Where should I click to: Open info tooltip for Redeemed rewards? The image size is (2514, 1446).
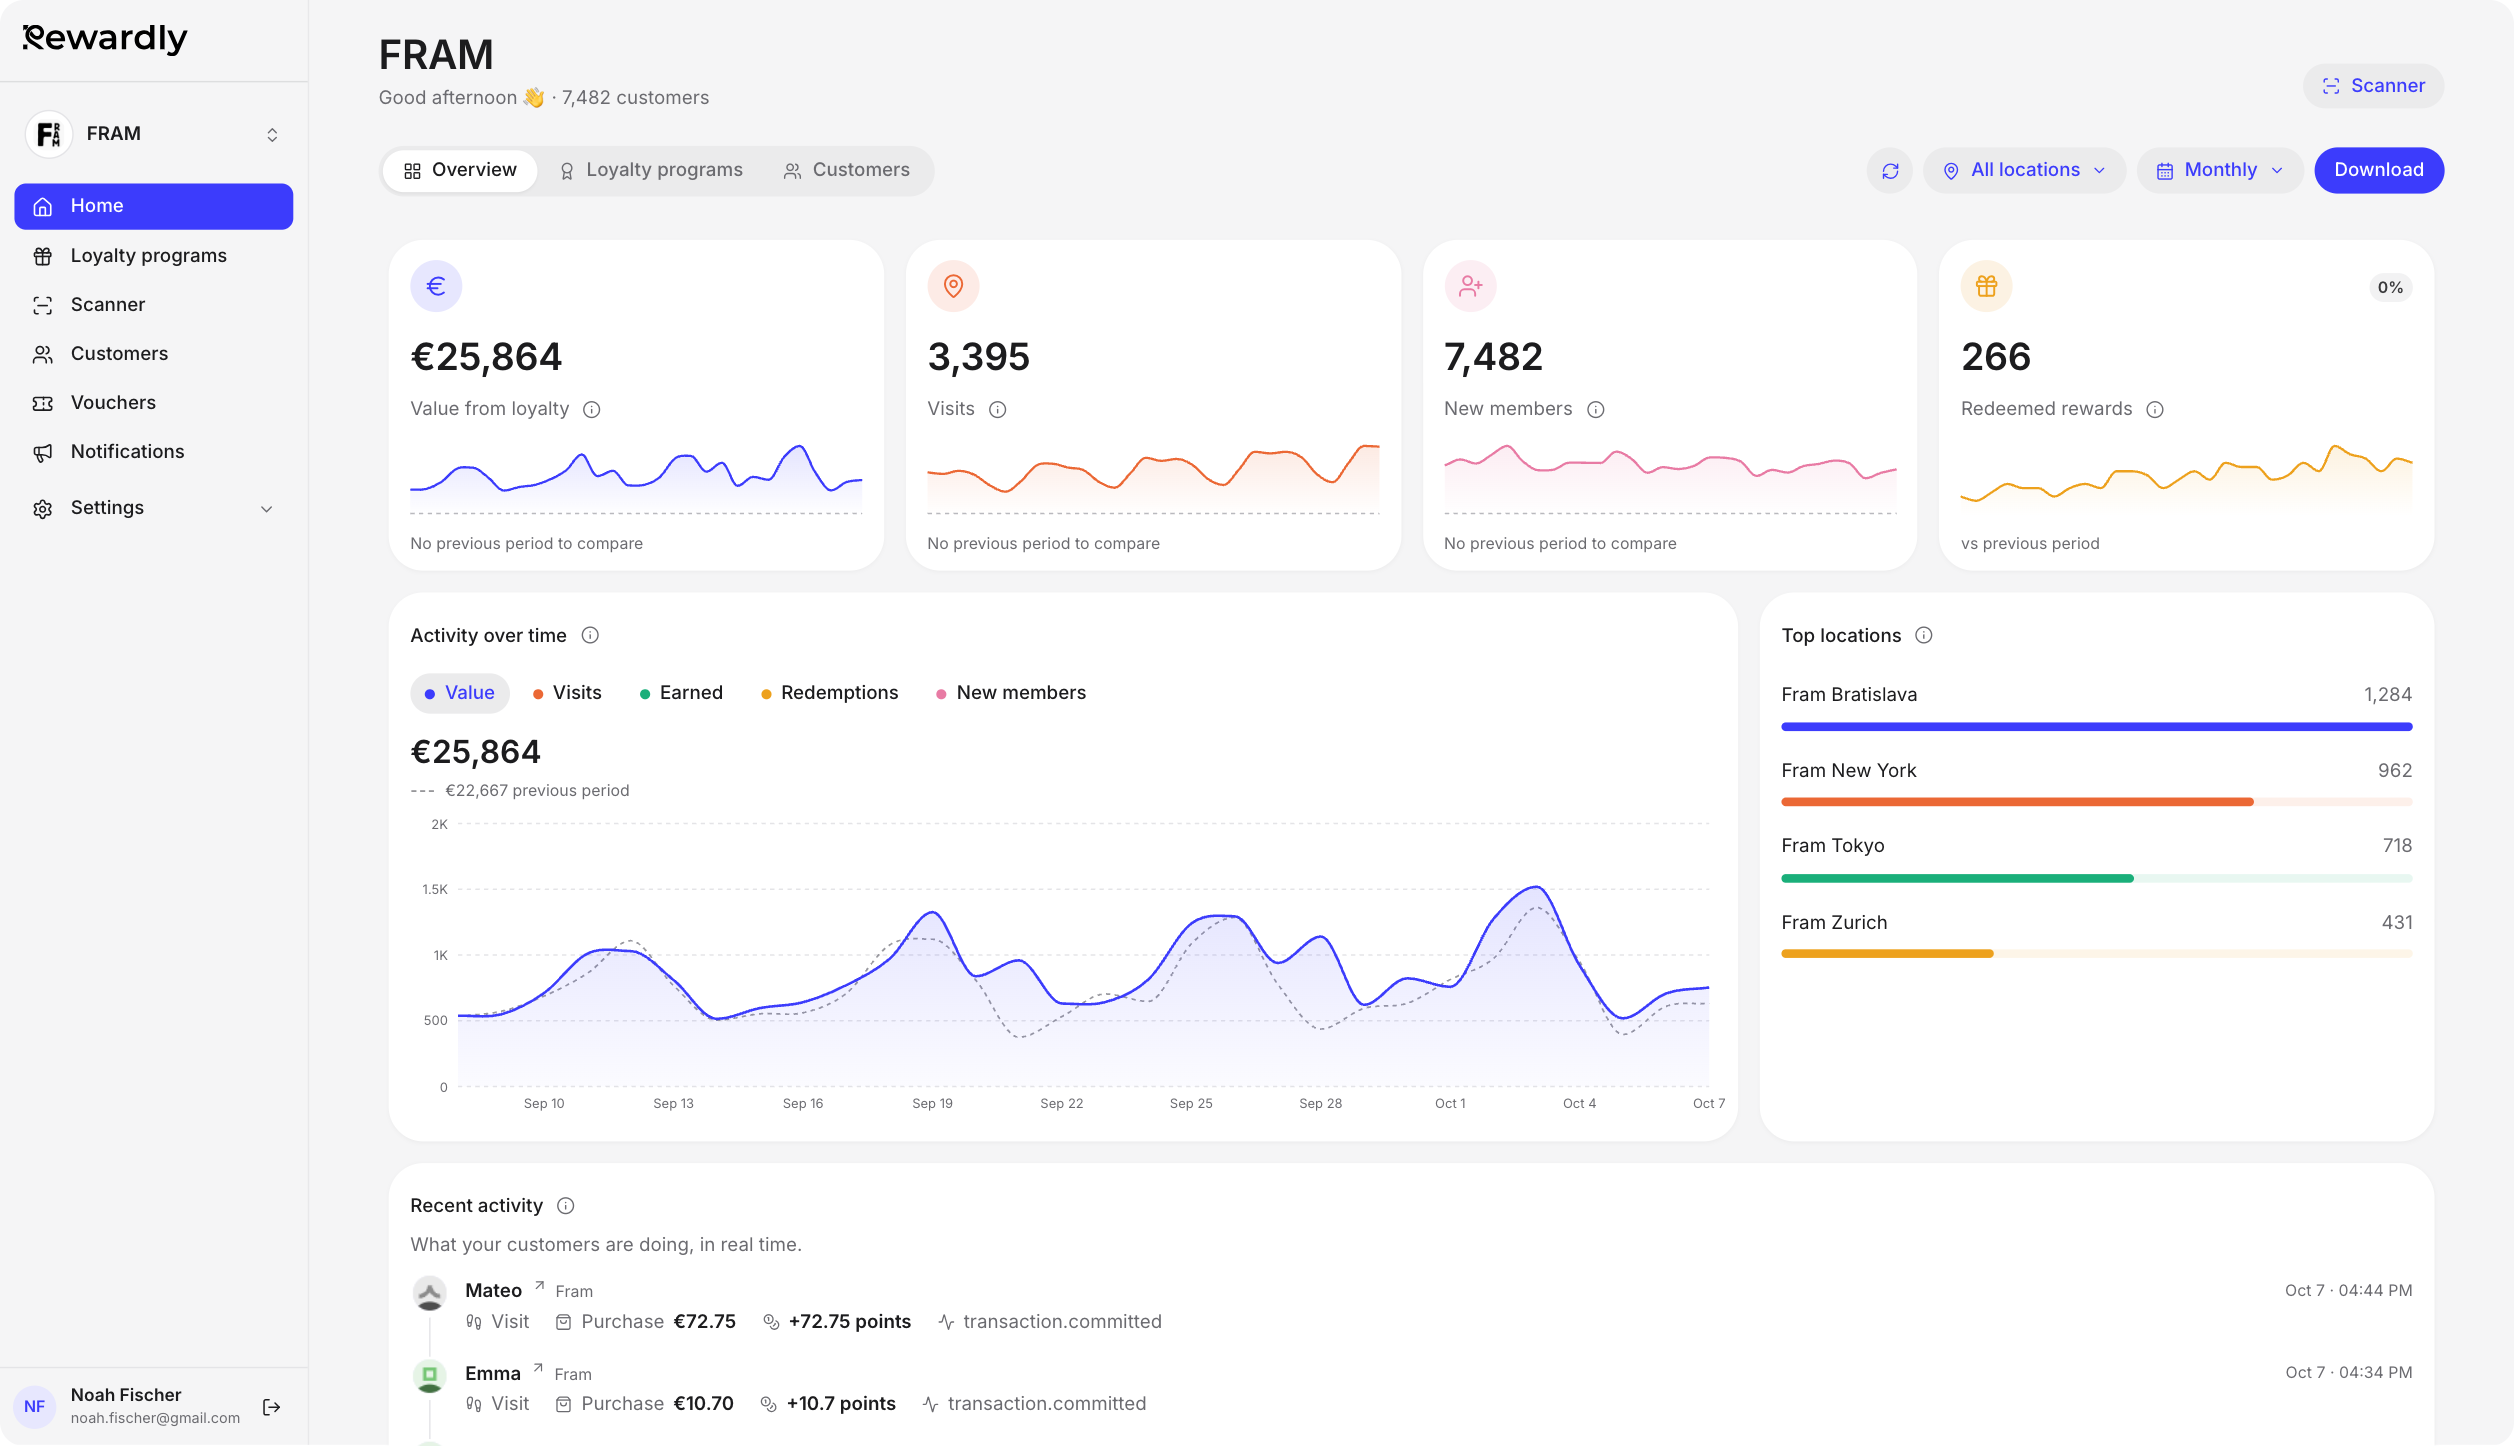[2155, 410]
